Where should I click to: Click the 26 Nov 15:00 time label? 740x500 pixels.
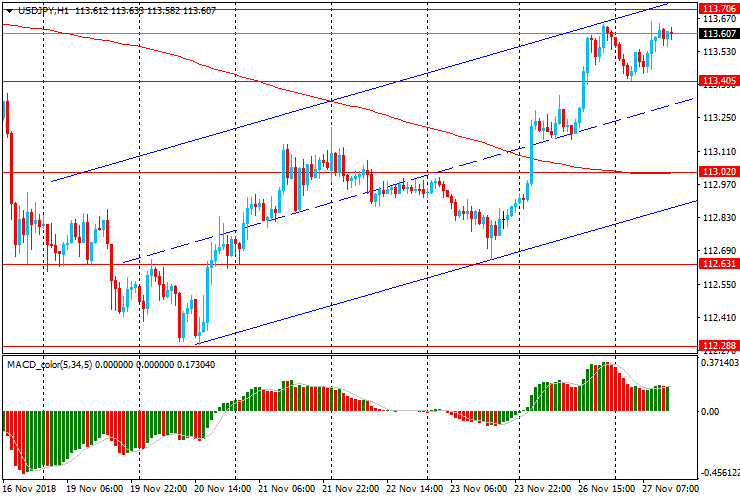tap(606, 488)
